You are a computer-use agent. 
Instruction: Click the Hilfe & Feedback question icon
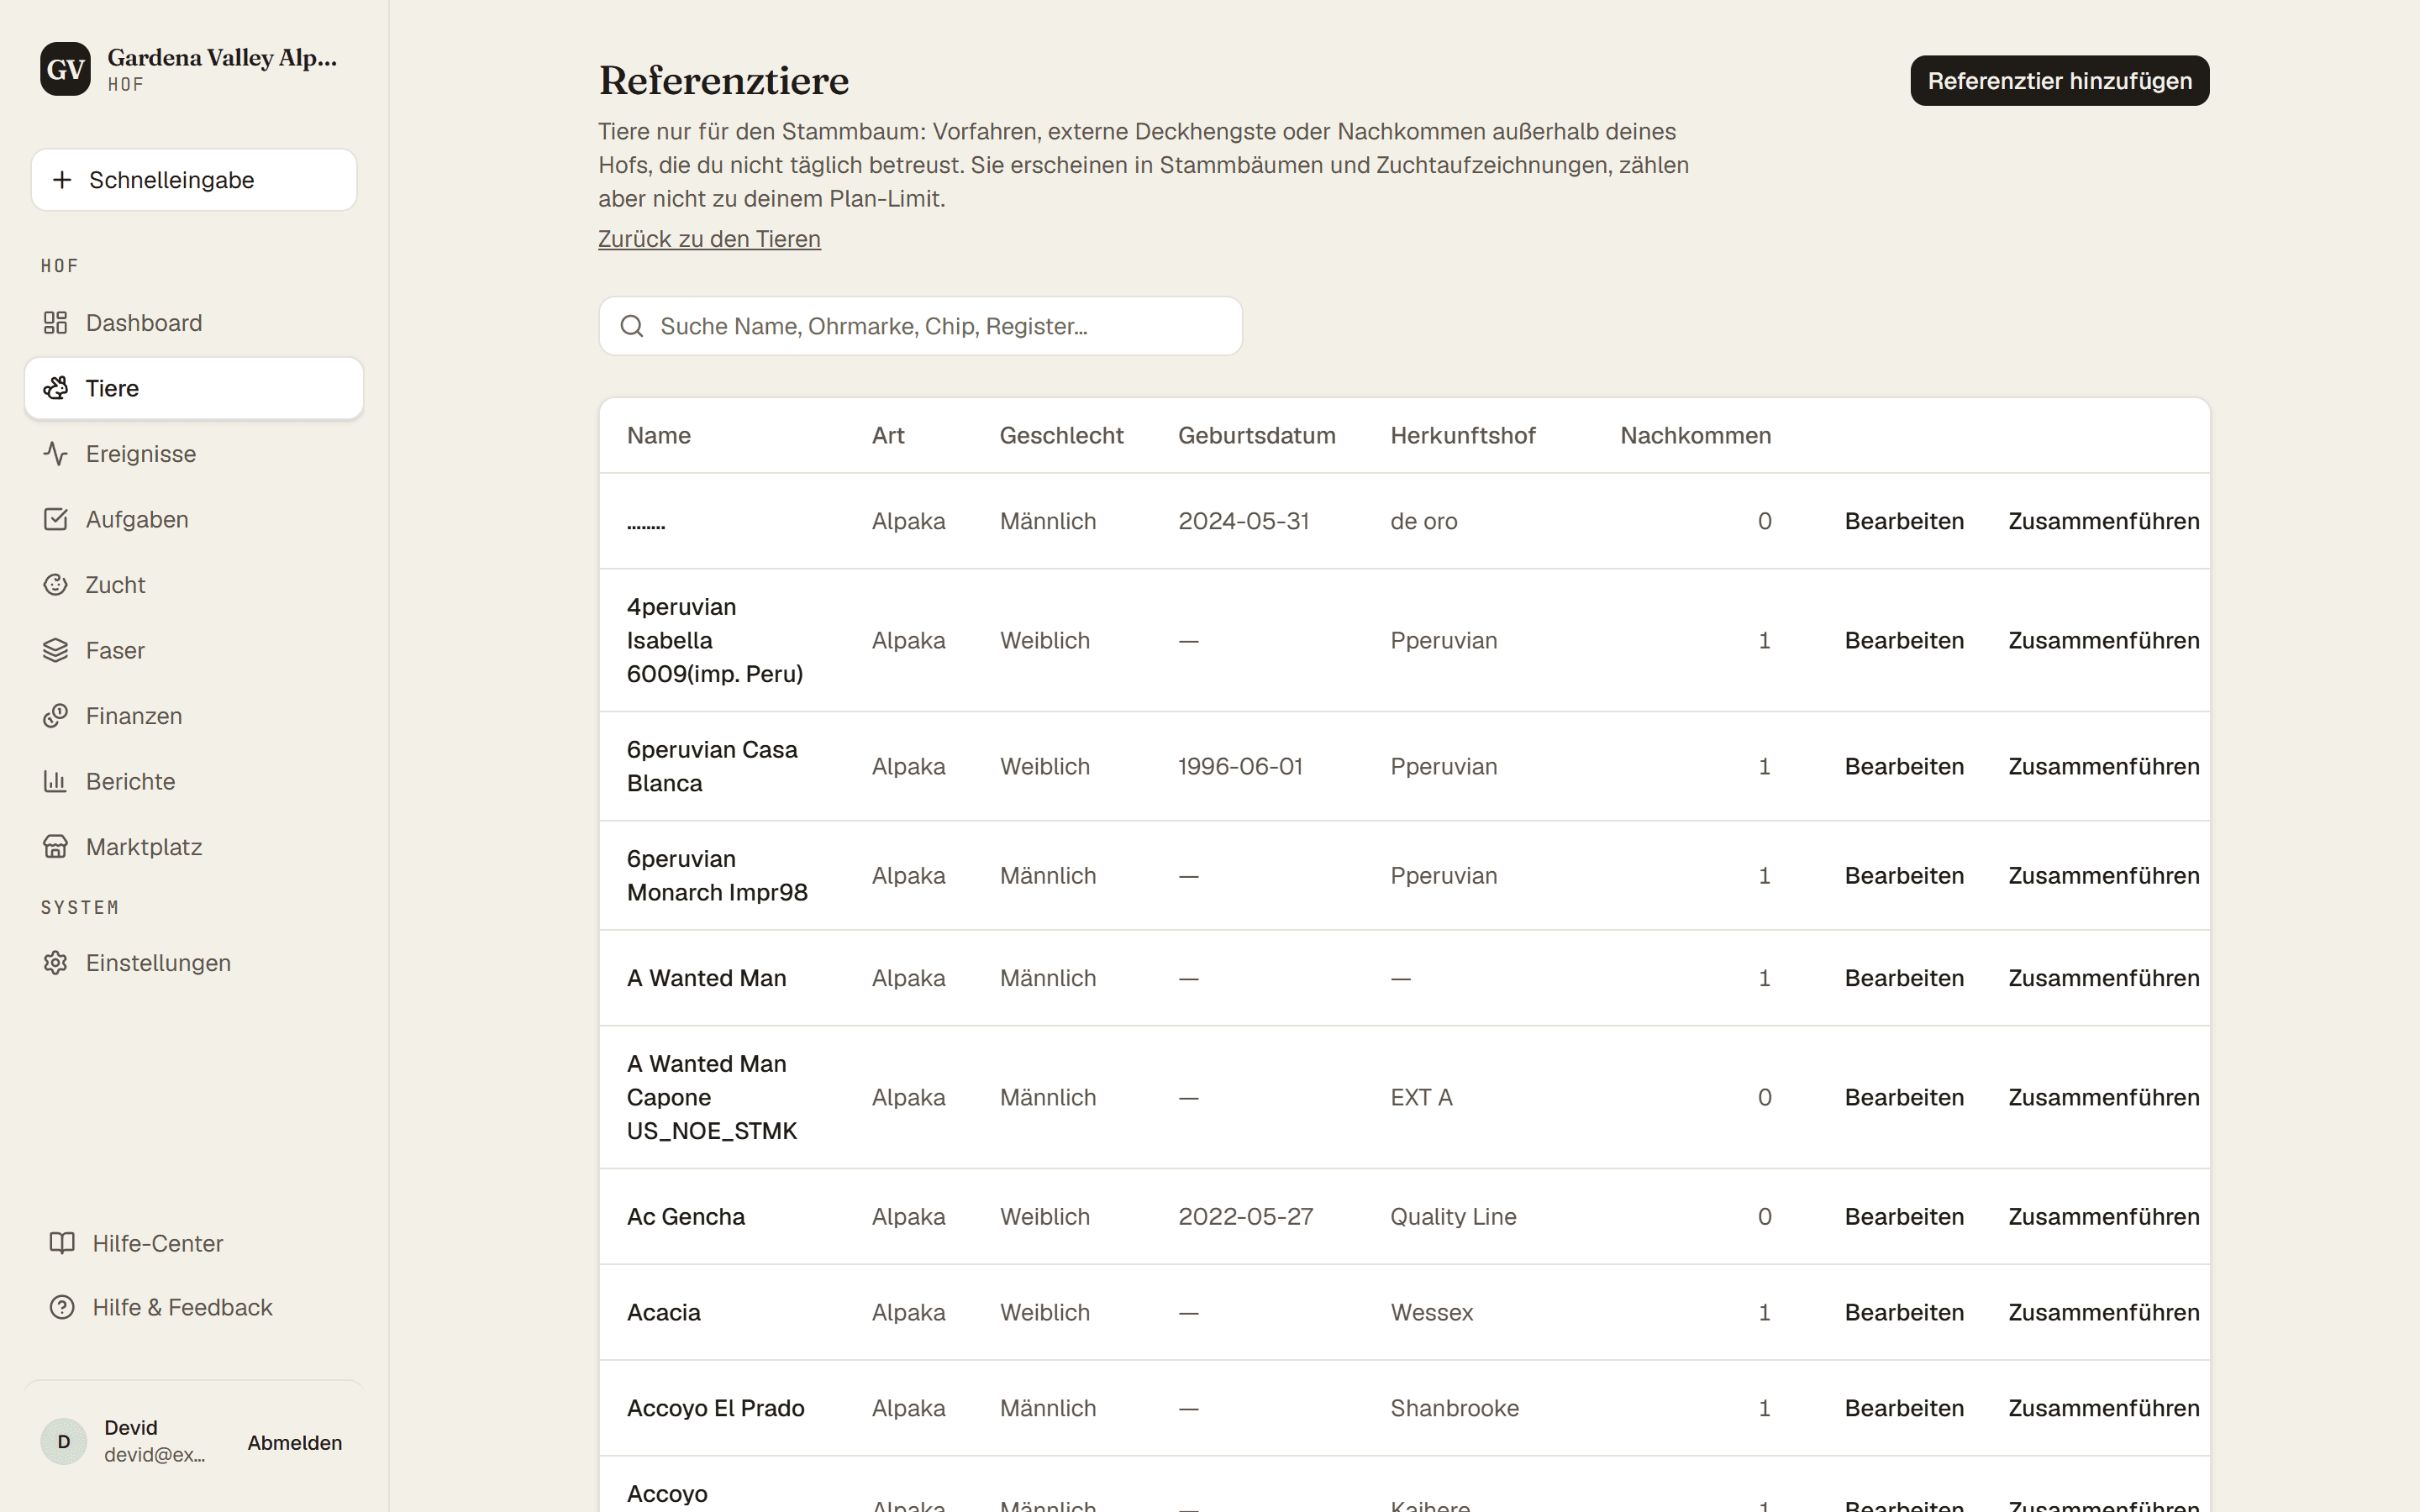click(62, 1307)
